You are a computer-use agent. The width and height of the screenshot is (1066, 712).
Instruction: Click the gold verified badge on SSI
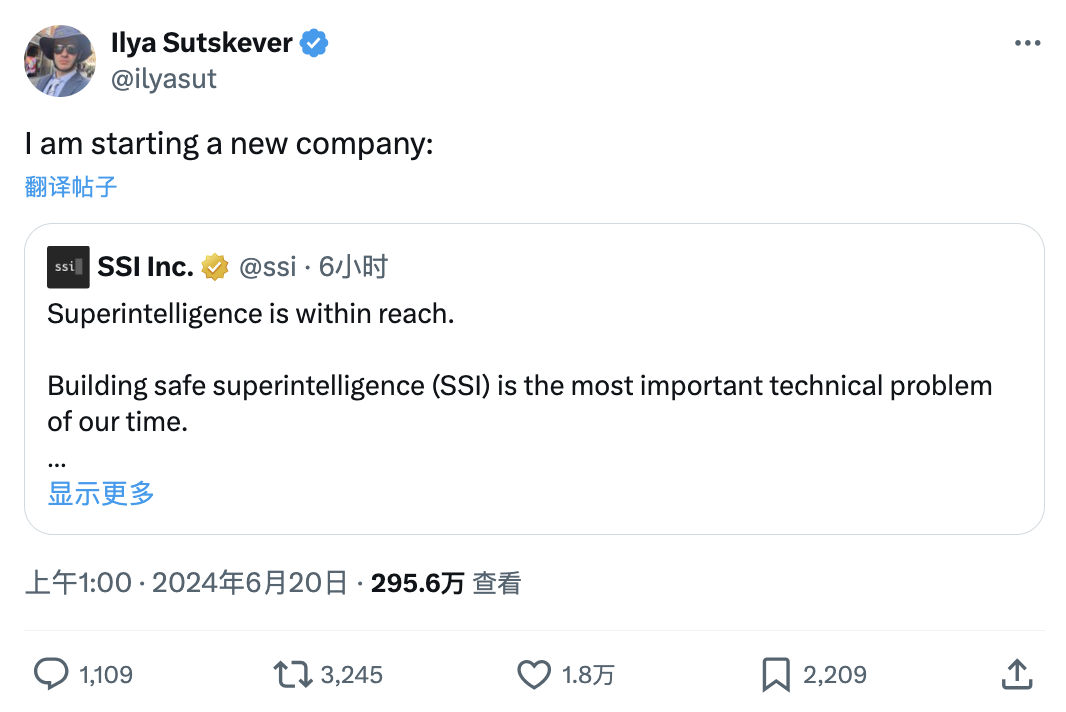[x=215, y=267]
